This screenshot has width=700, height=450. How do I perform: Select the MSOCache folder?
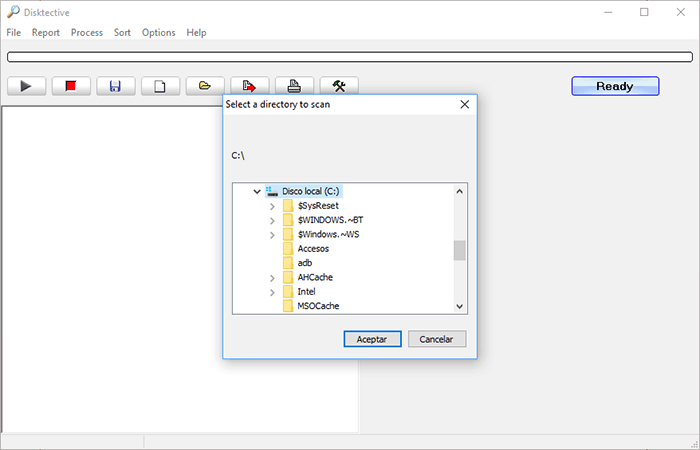[318, 306]
